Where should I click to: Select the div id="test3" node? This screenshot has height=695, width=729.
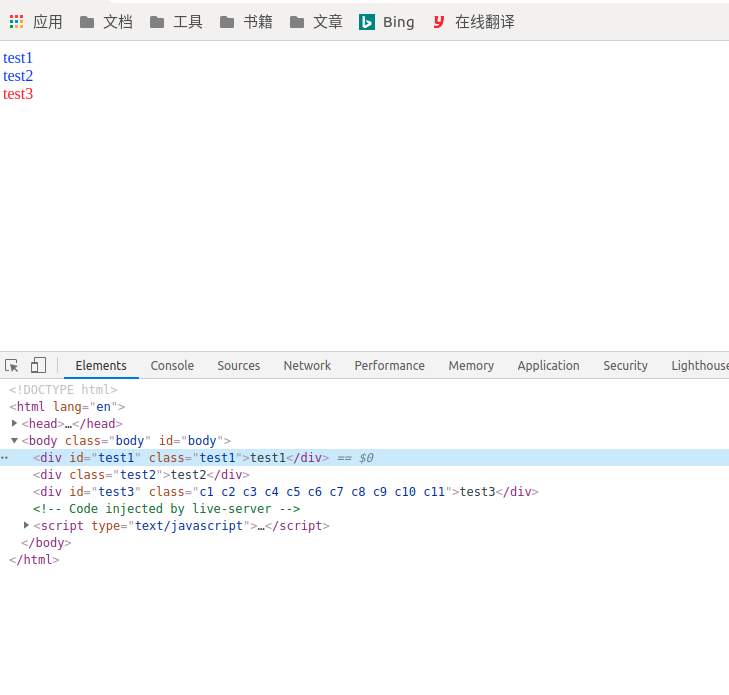pyautogui.click(x=285, y=492)
